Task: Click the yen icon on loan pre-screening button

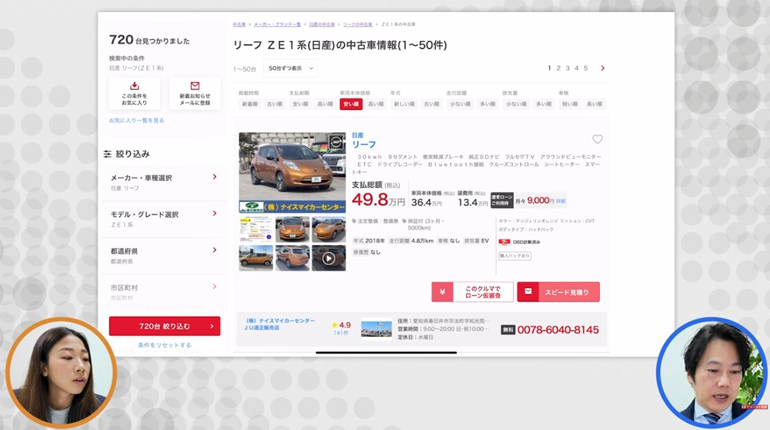Action: pos(442,292)
